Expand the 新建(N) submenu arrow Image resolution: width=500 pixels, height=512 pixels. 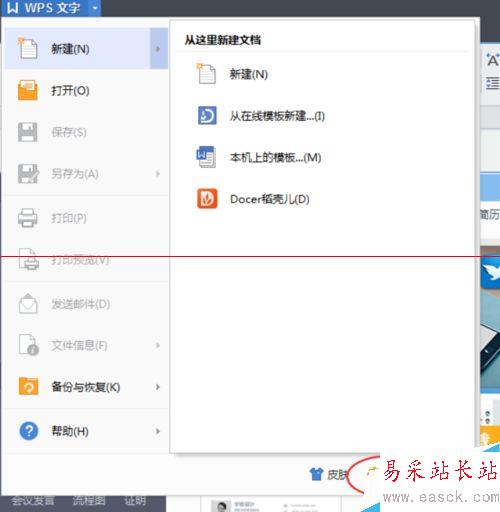(x=159, y=49)
